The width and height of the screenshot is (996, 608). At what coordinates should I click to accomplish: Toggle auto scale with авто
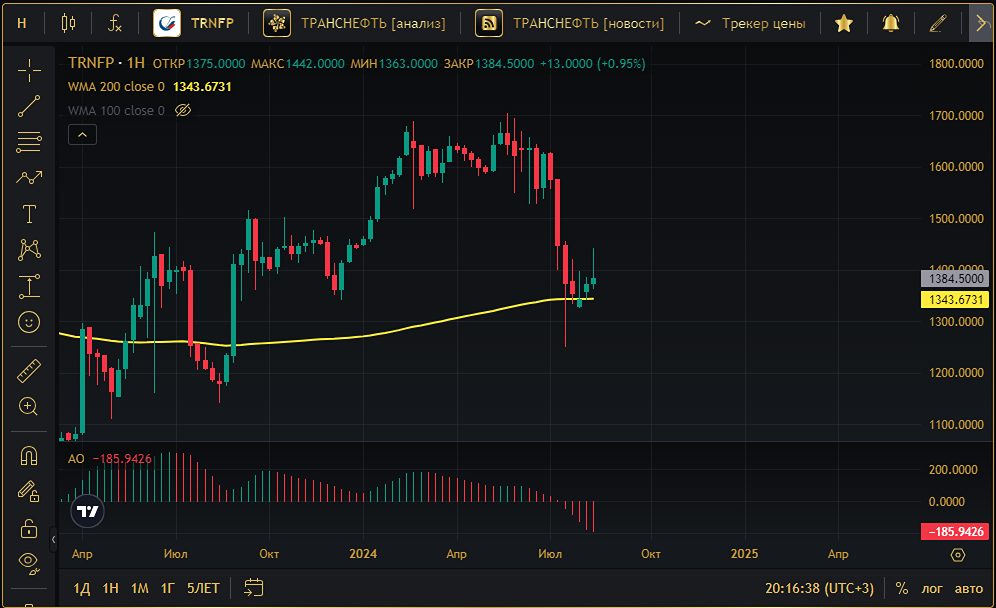pos(968,588)
